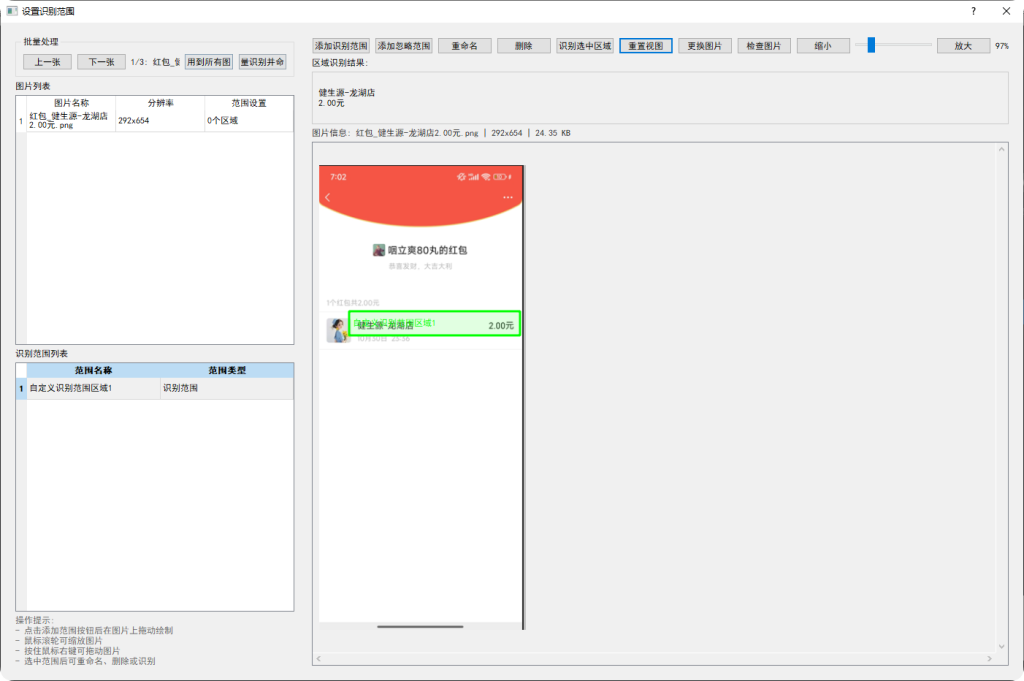Click the green 2.00元 recognition region
1024x681 pixels.
[x=437, y=322]
